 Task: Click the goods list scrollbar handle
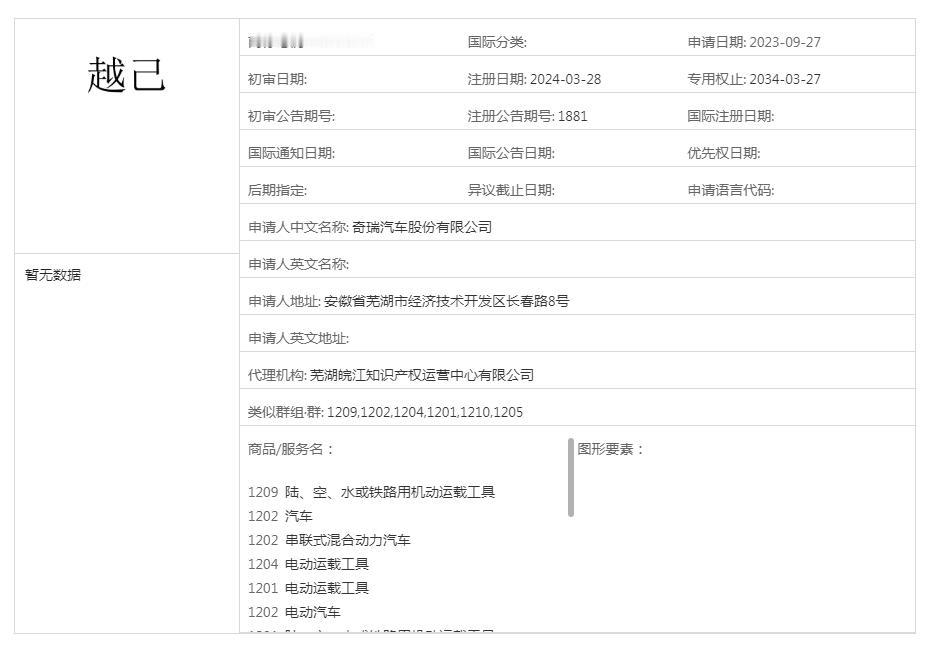pos(570,477)
